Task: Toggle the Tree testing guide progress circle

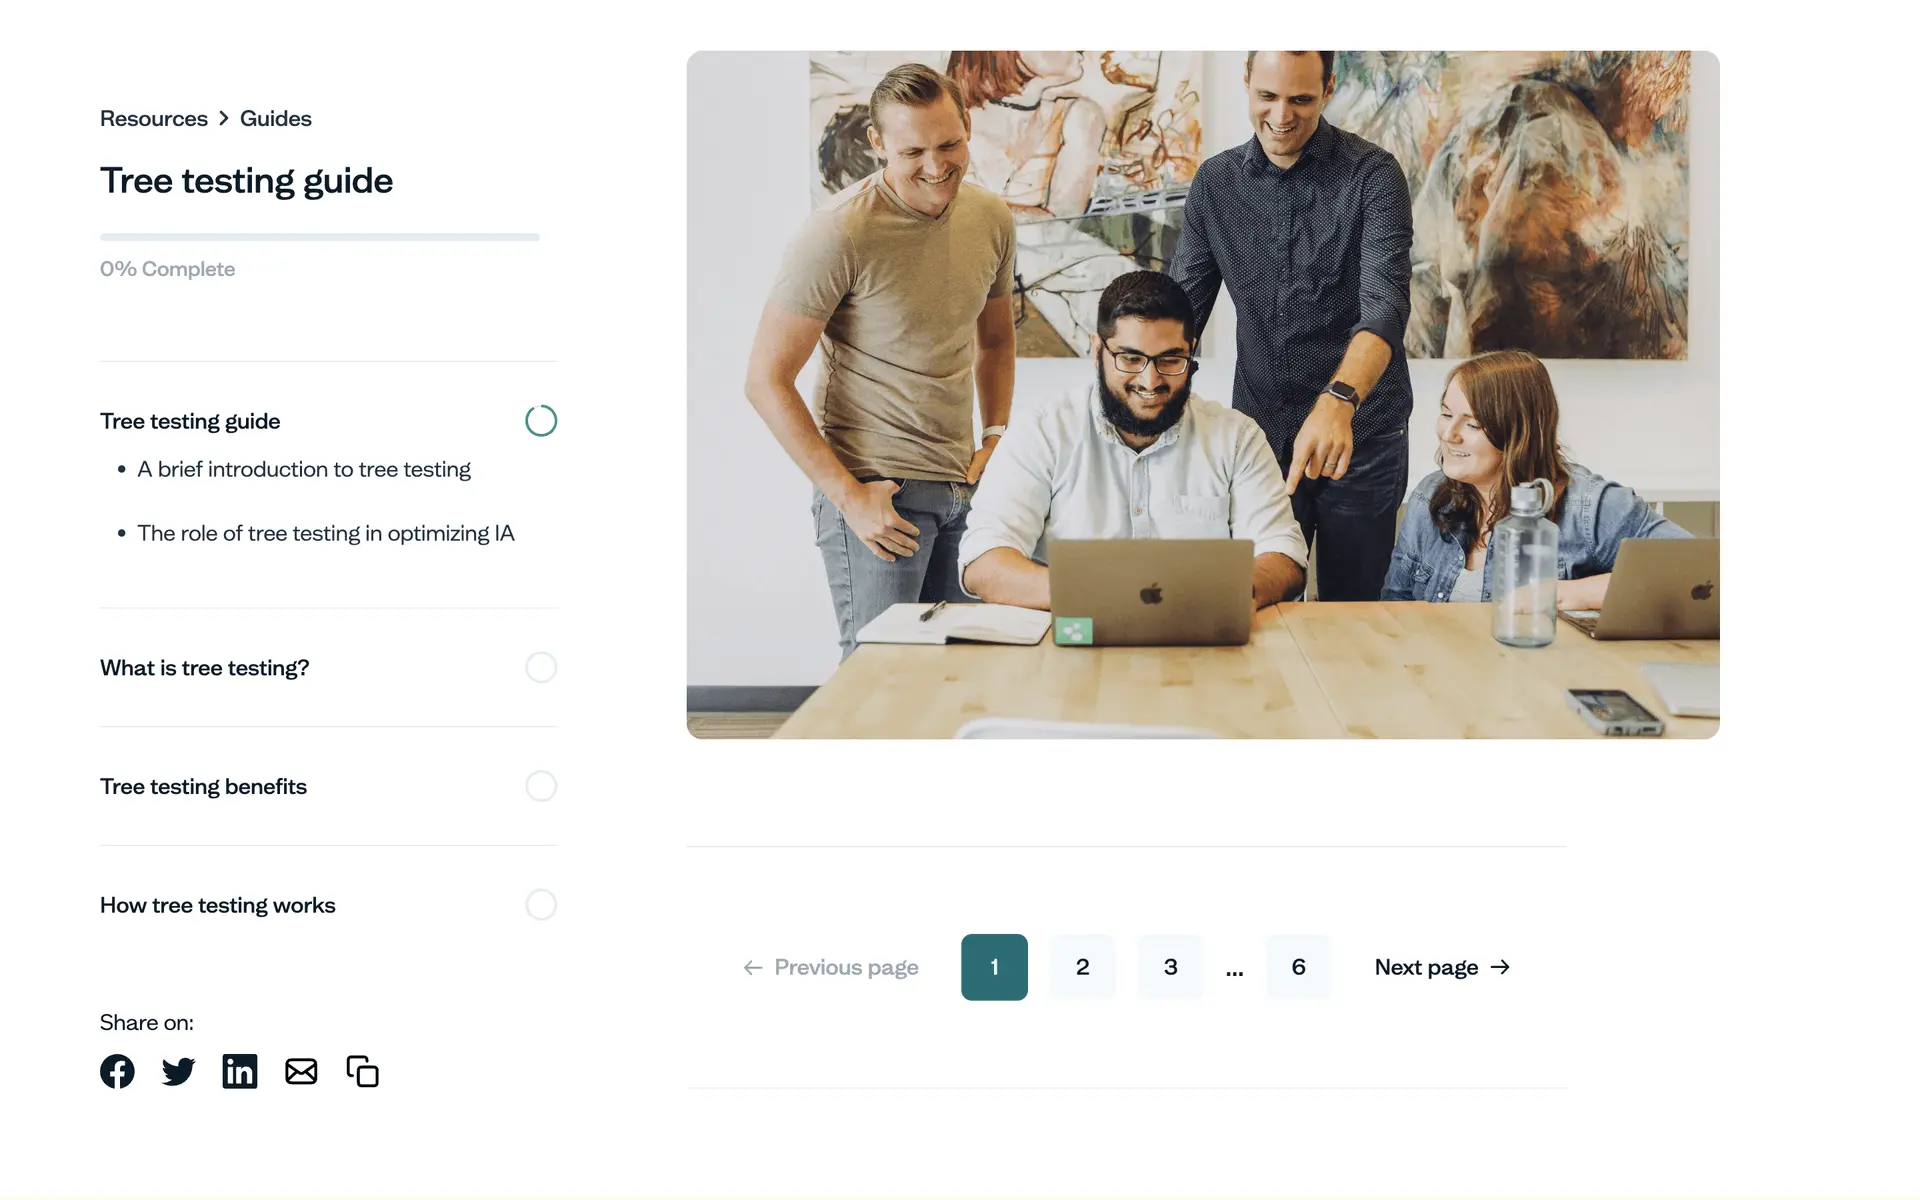Action: tap(541, 421)
